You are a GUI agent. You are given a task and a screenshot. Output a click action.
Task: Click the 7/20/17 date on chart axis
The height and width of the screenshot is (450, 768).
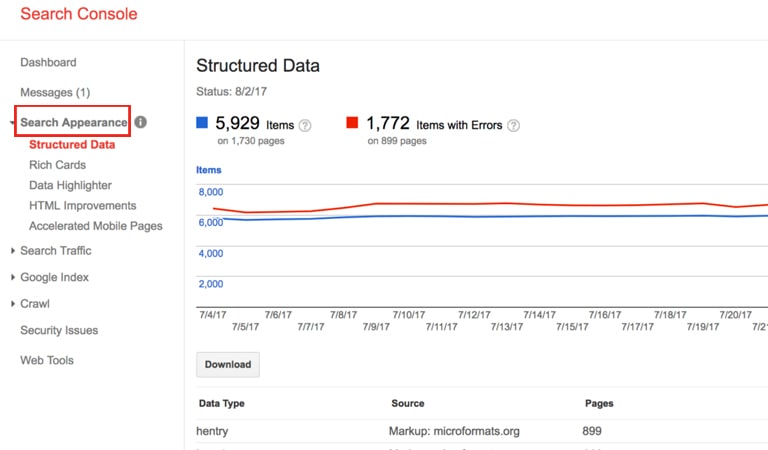(x=735, y=315)
